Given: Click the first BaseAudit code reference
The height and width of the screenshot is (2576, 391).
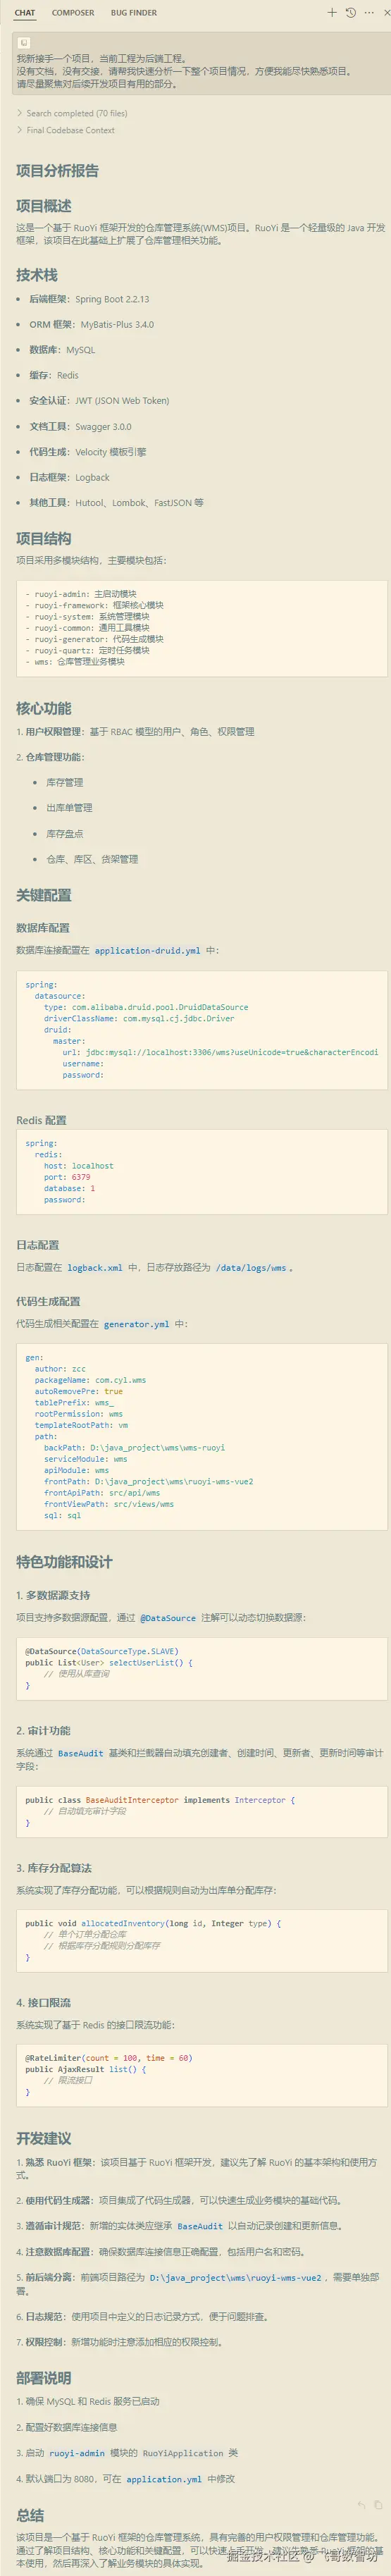Looking at the screenshot, I should [81, 1753].
